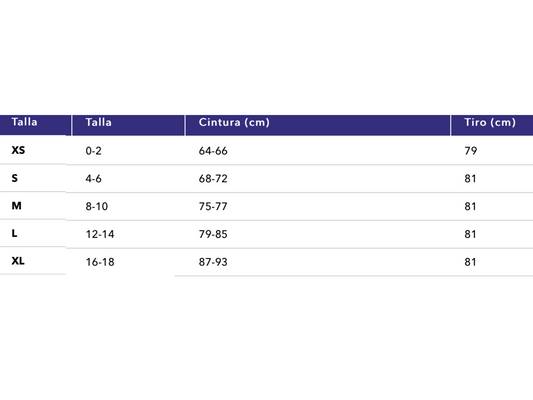Select the Tiro (cm) column header
The image size is (533, 400).
click(x=490, y=122)
